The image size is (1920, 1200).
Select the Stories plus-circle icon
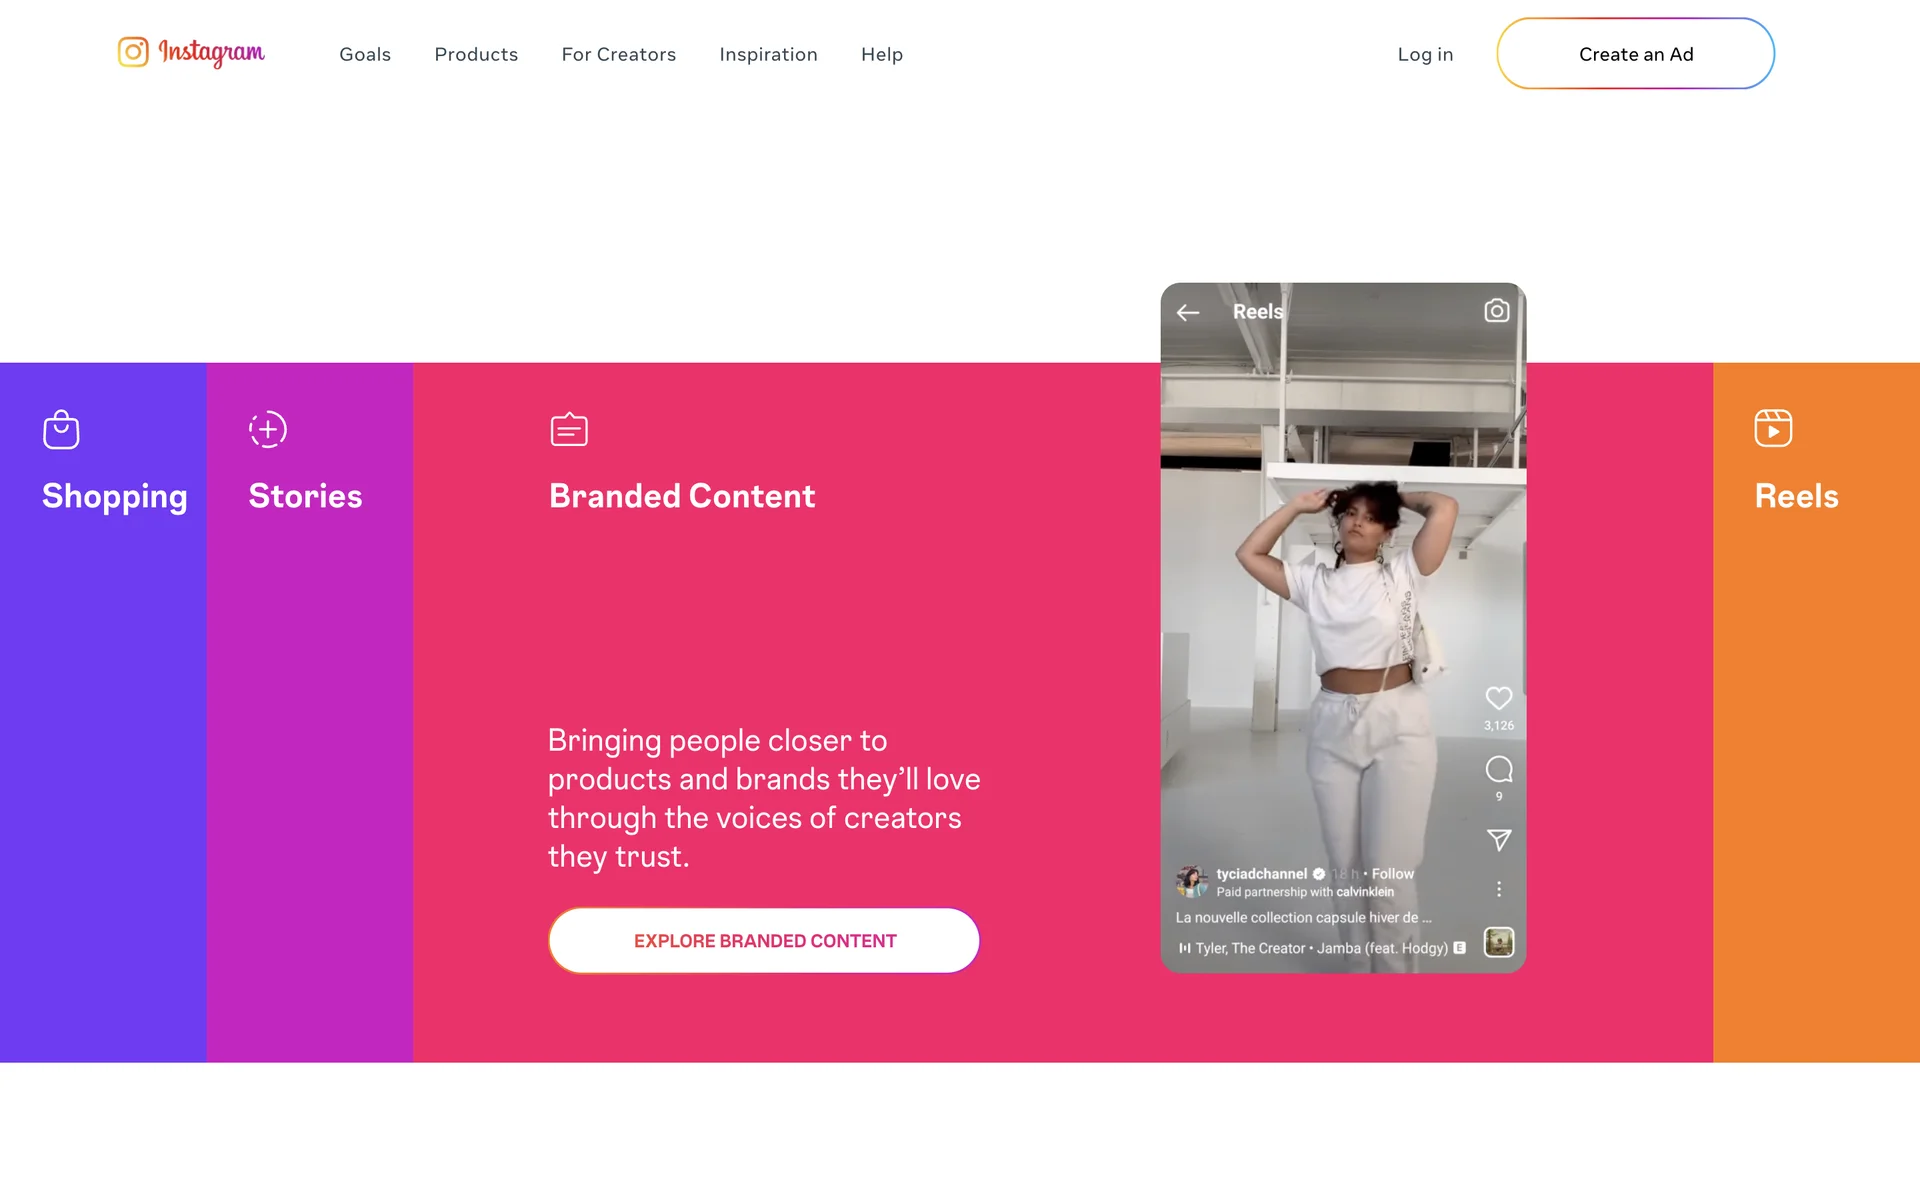coord(268,429)
